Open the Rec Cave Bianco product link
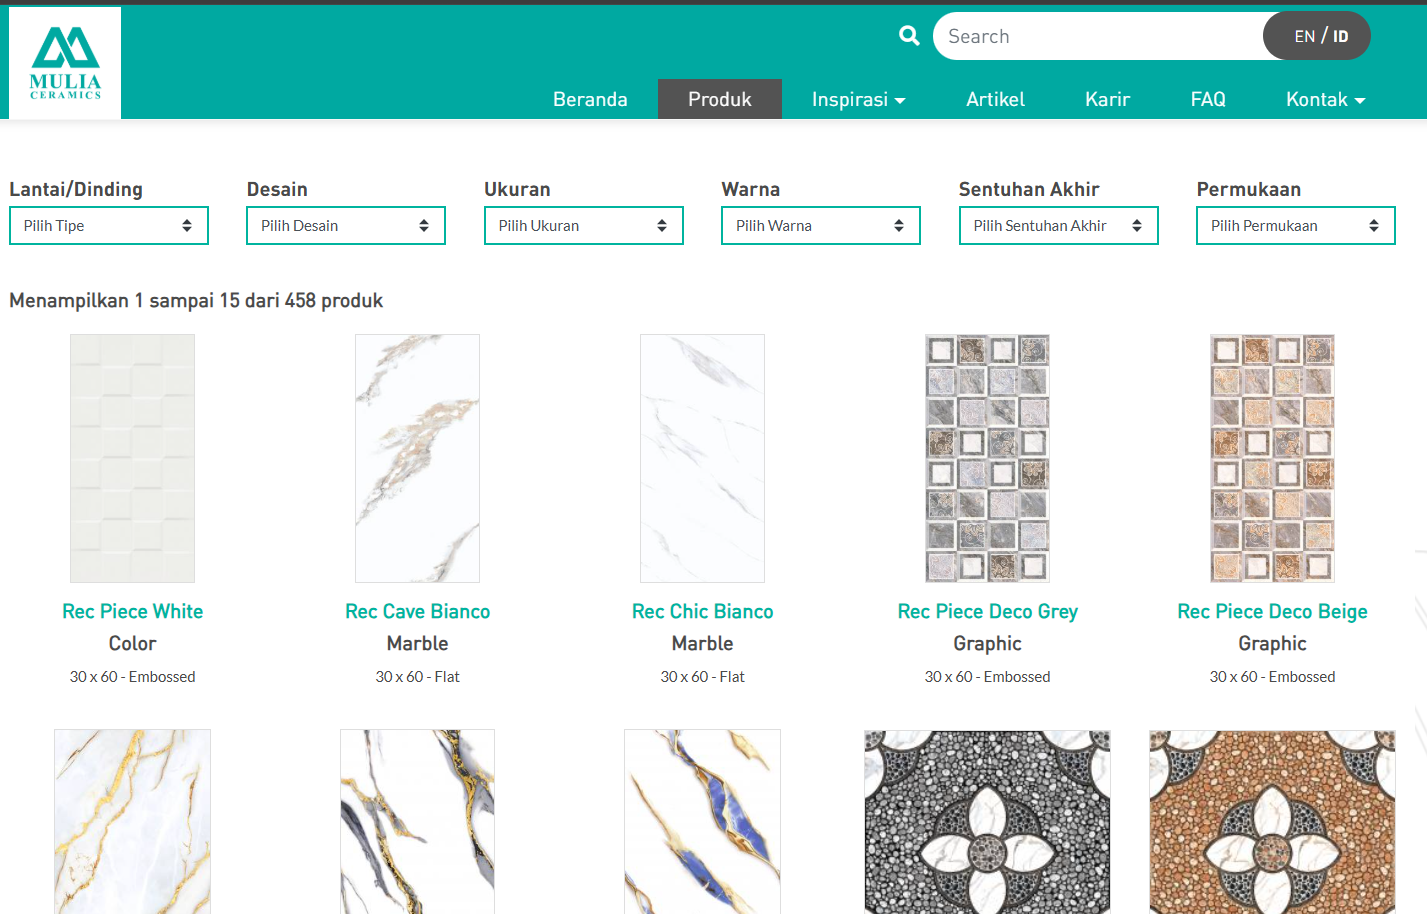 click(x=417, y=611)
